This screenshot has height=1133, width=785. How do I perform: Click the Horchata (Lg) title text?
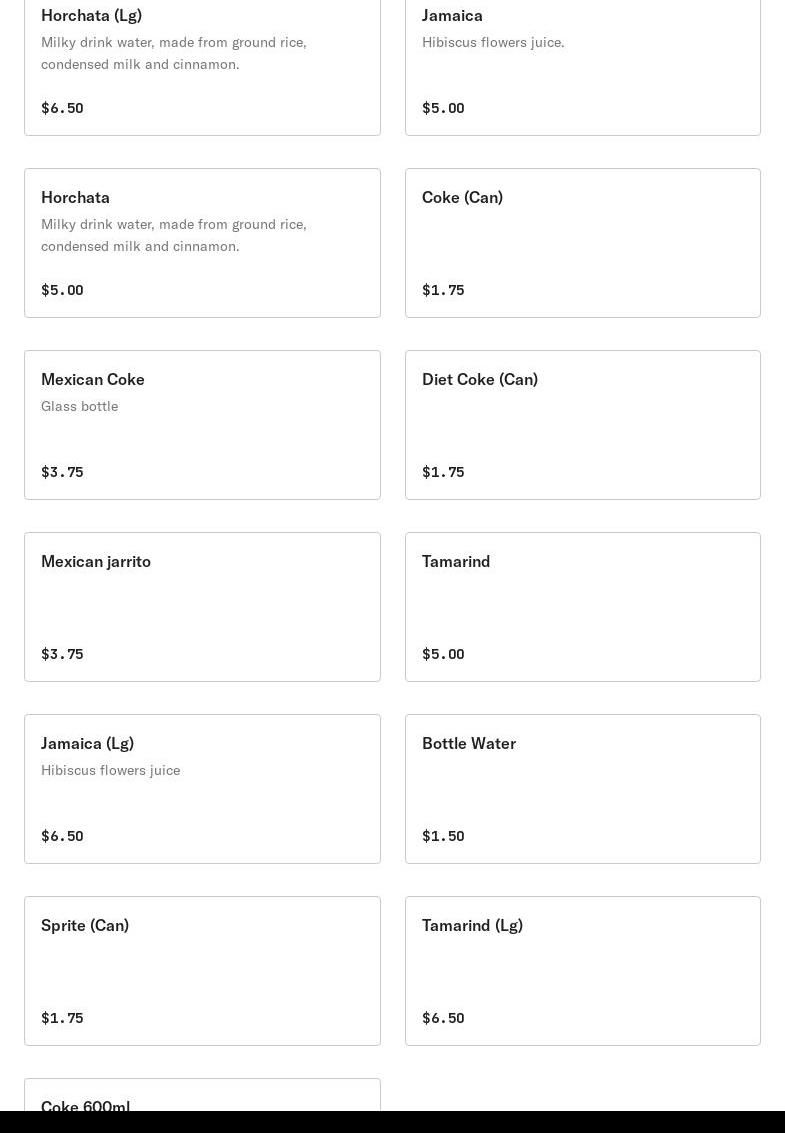[x=91, y=15]
